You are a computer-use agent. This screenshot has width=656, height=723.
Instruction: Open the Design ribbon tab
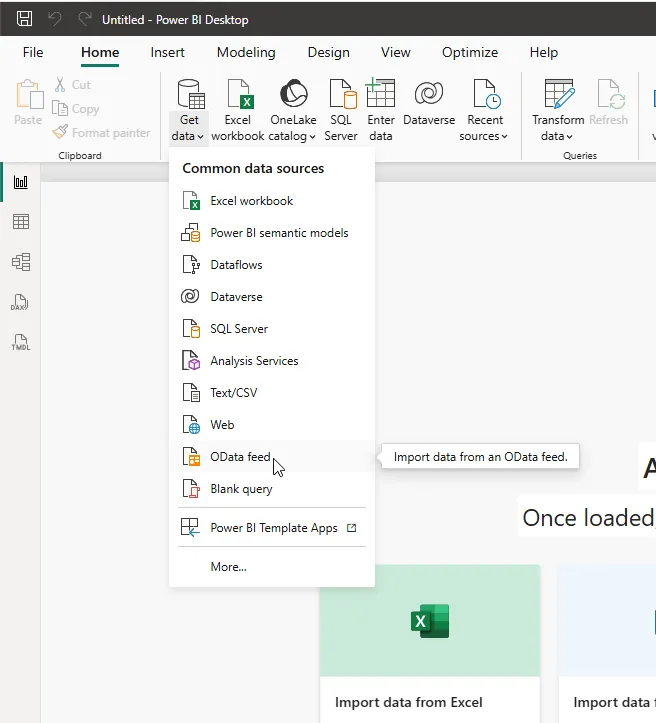point(329,53)
